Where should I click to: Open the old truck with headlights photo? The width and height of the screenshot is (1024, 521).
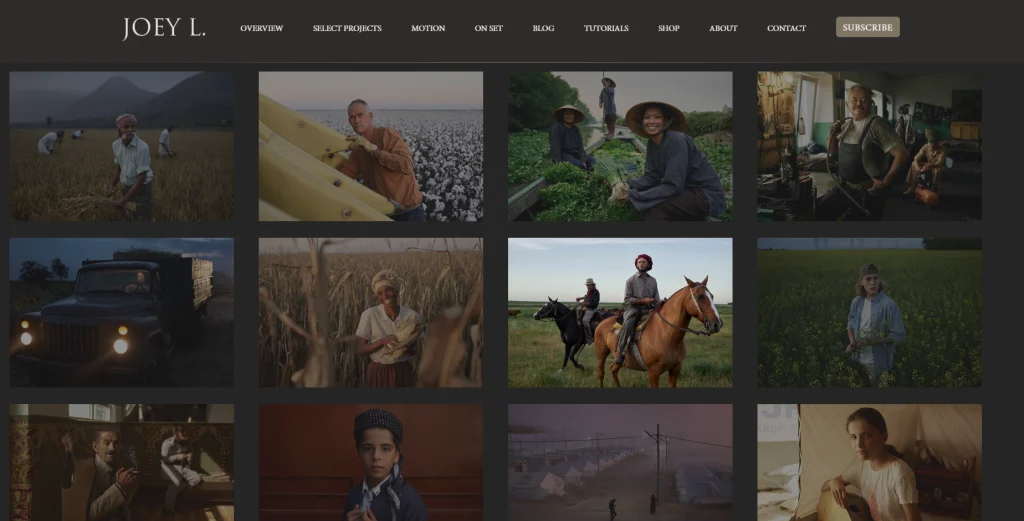pyautogui.click(x=122, y=312)
